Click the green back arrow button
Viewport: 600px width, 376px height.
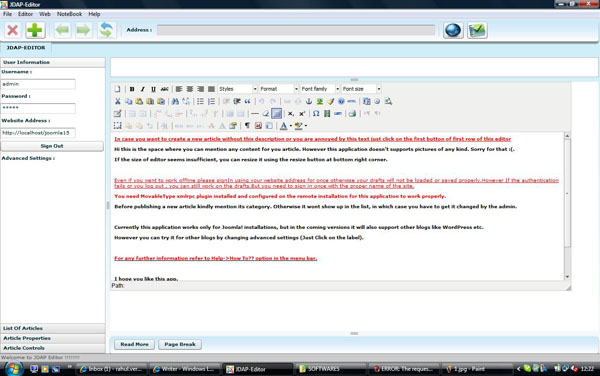[x=62, y=30]
